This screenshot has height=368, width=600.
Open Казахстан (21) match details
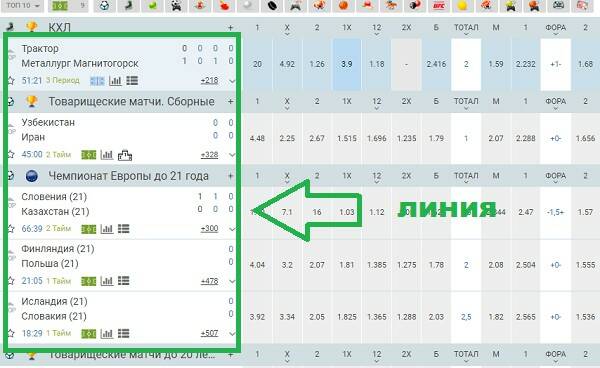(x=55, y=211)
